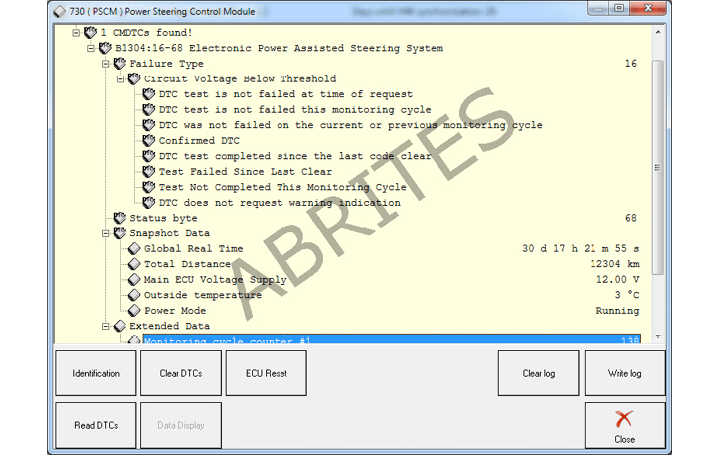Collapse the B1304:16-68 DTC node
Viewport: 719px width, 455px height.
point(91,48)
